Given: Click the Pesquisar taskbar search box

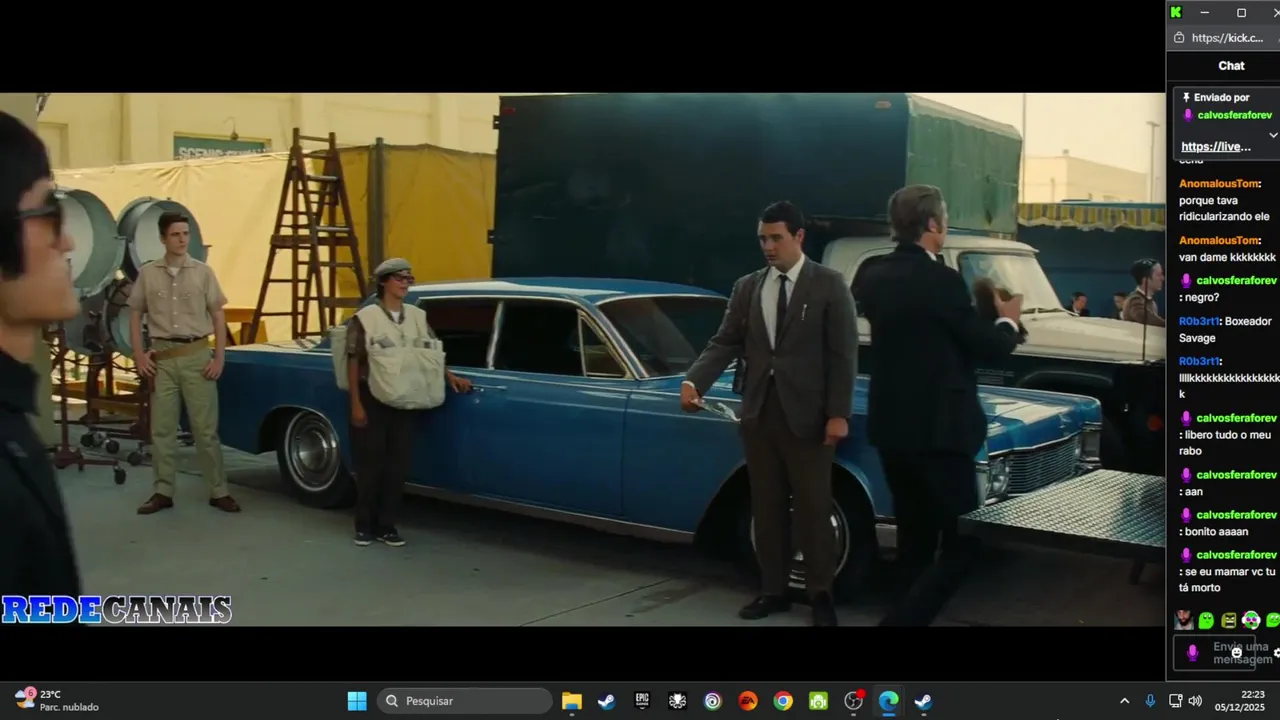Looking at the screenshot, I should coord(465,701).
